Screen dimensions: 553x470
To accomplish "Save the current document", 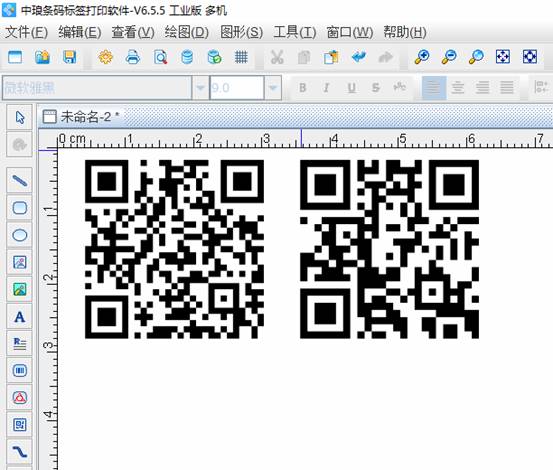I will pos(69,57).
